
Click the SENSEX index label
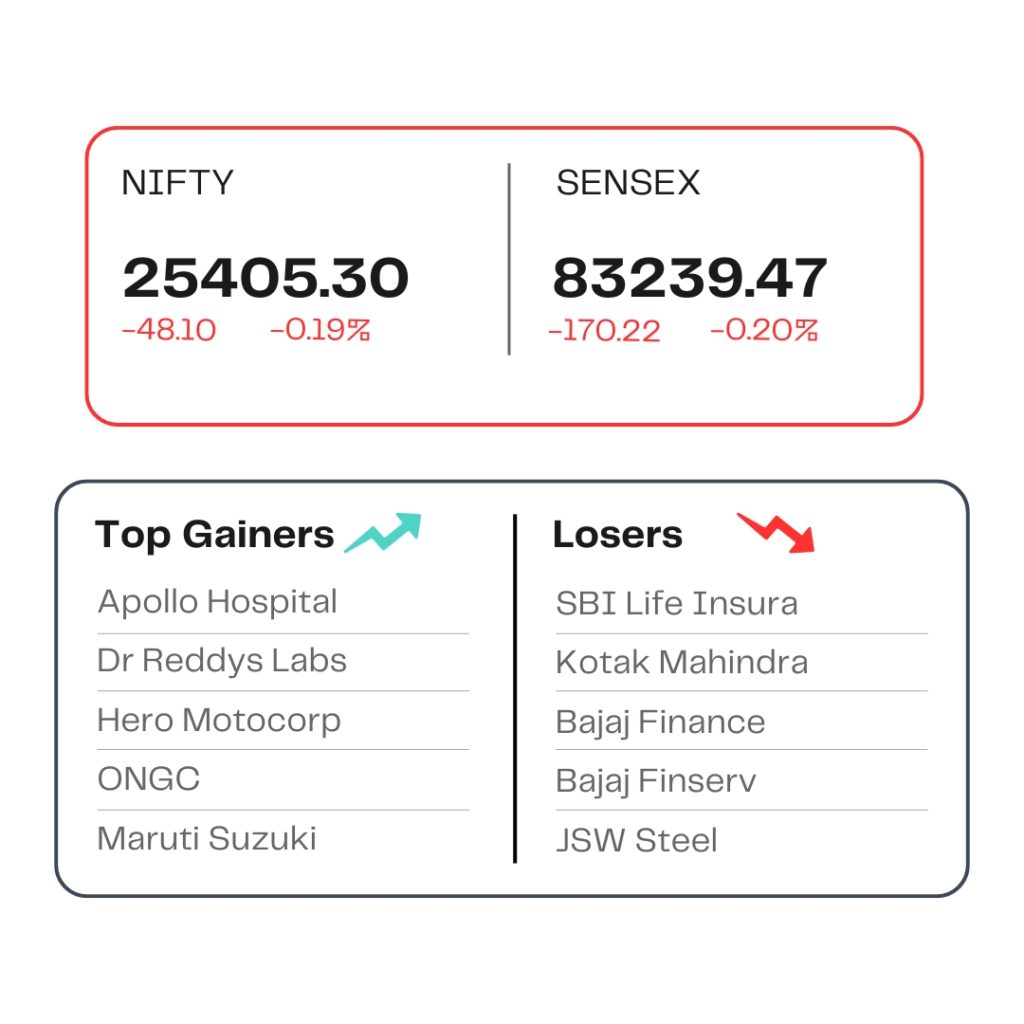(628, 182)
